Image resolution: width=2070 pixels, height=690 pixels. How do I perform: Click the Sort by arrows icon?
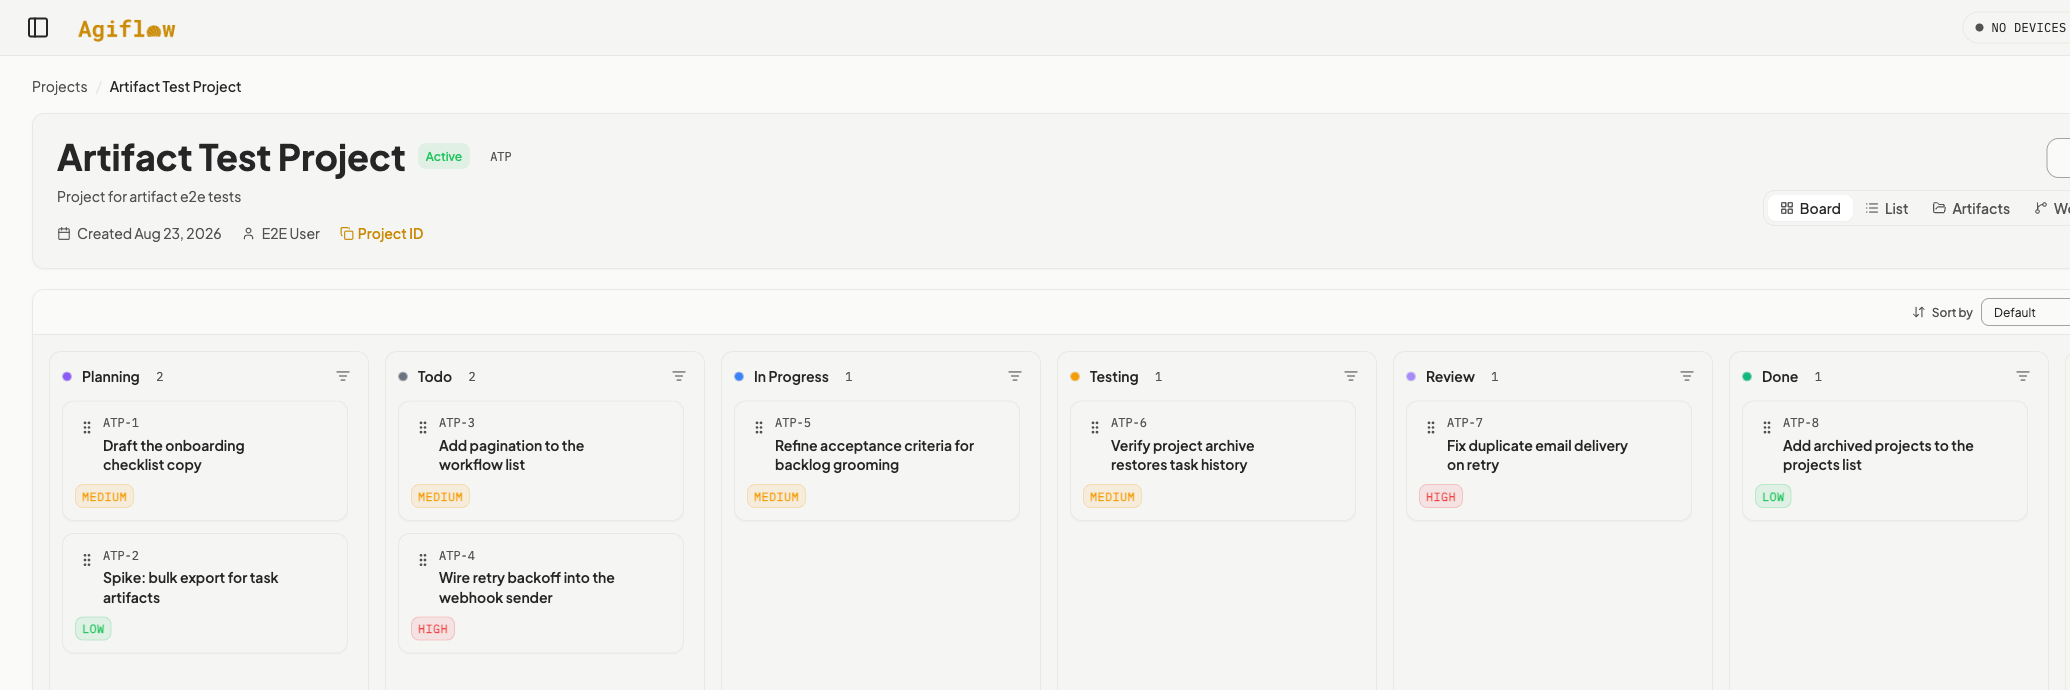(x=1918, y=312)
